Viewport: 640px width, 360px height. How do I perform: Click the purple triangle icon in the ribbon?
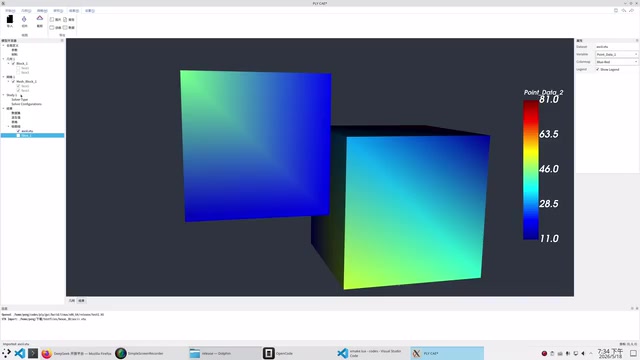coord(40,18)
